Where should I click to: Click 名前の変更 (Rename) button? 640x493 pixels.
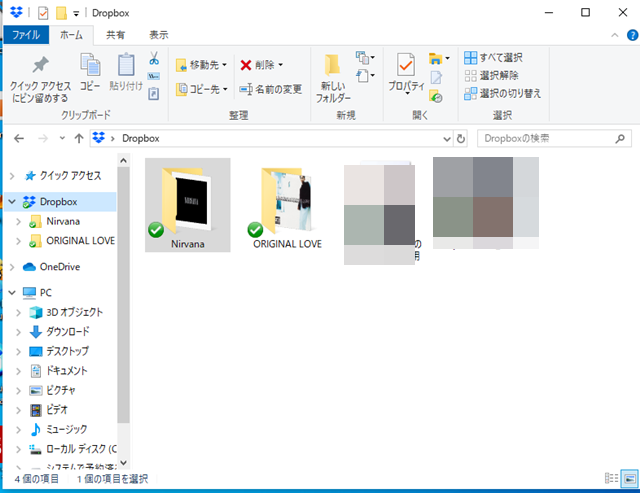271,89
